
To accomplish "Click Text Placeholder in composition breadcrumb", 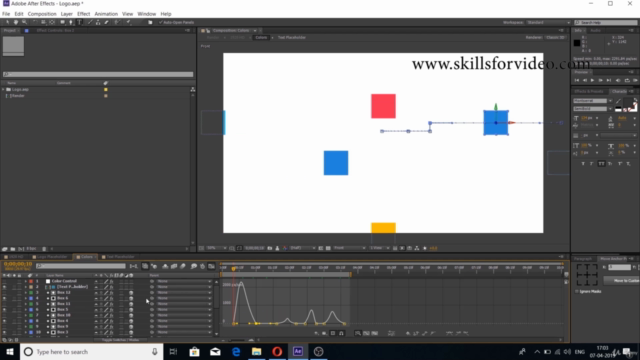I will (292, 38).
